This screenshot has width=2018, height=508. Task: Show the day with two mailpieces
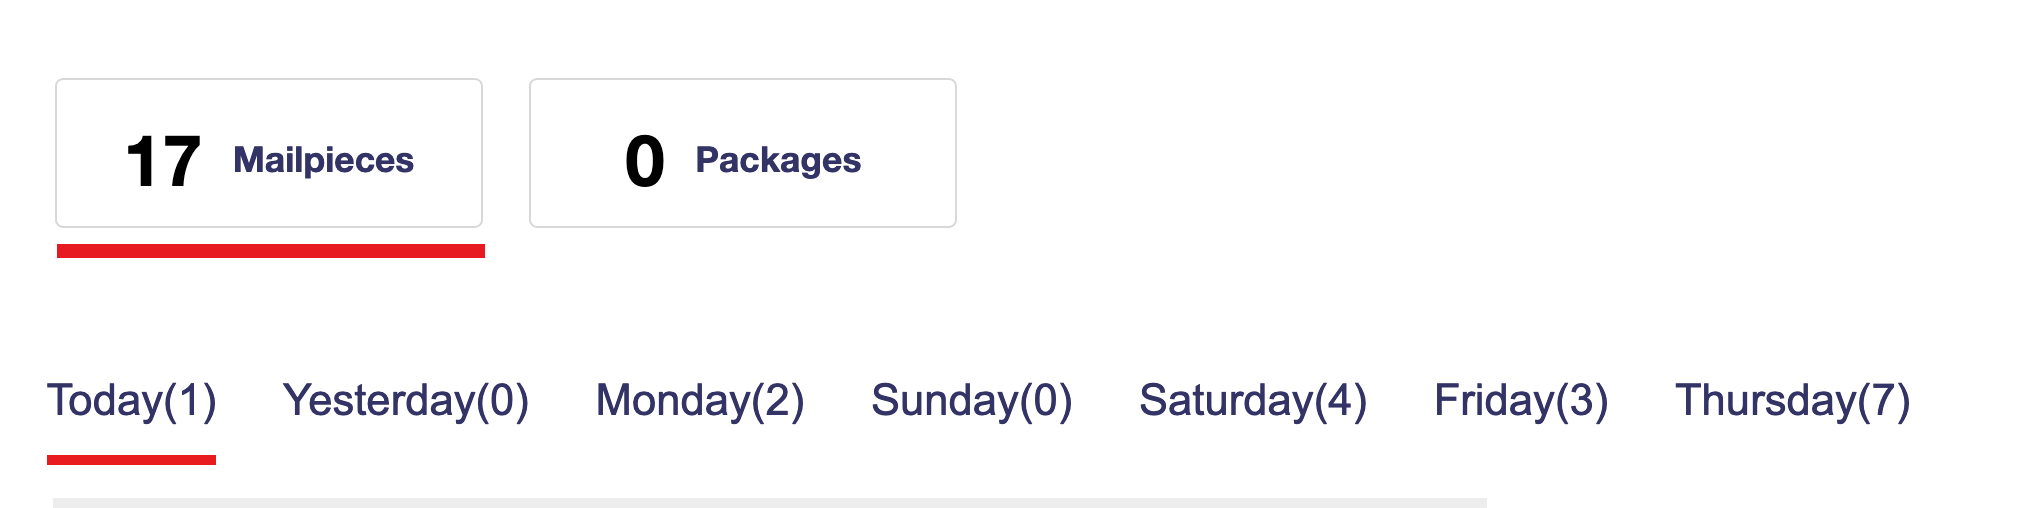point(700,401)
